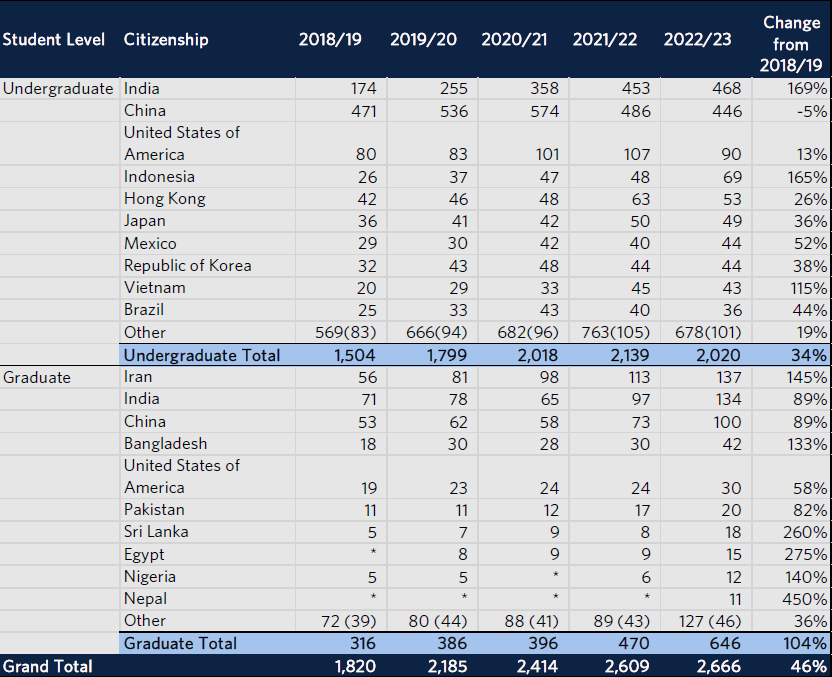Select the Grand Total label
This screenshot has height=677, width=832.
[x=47, y=666]
